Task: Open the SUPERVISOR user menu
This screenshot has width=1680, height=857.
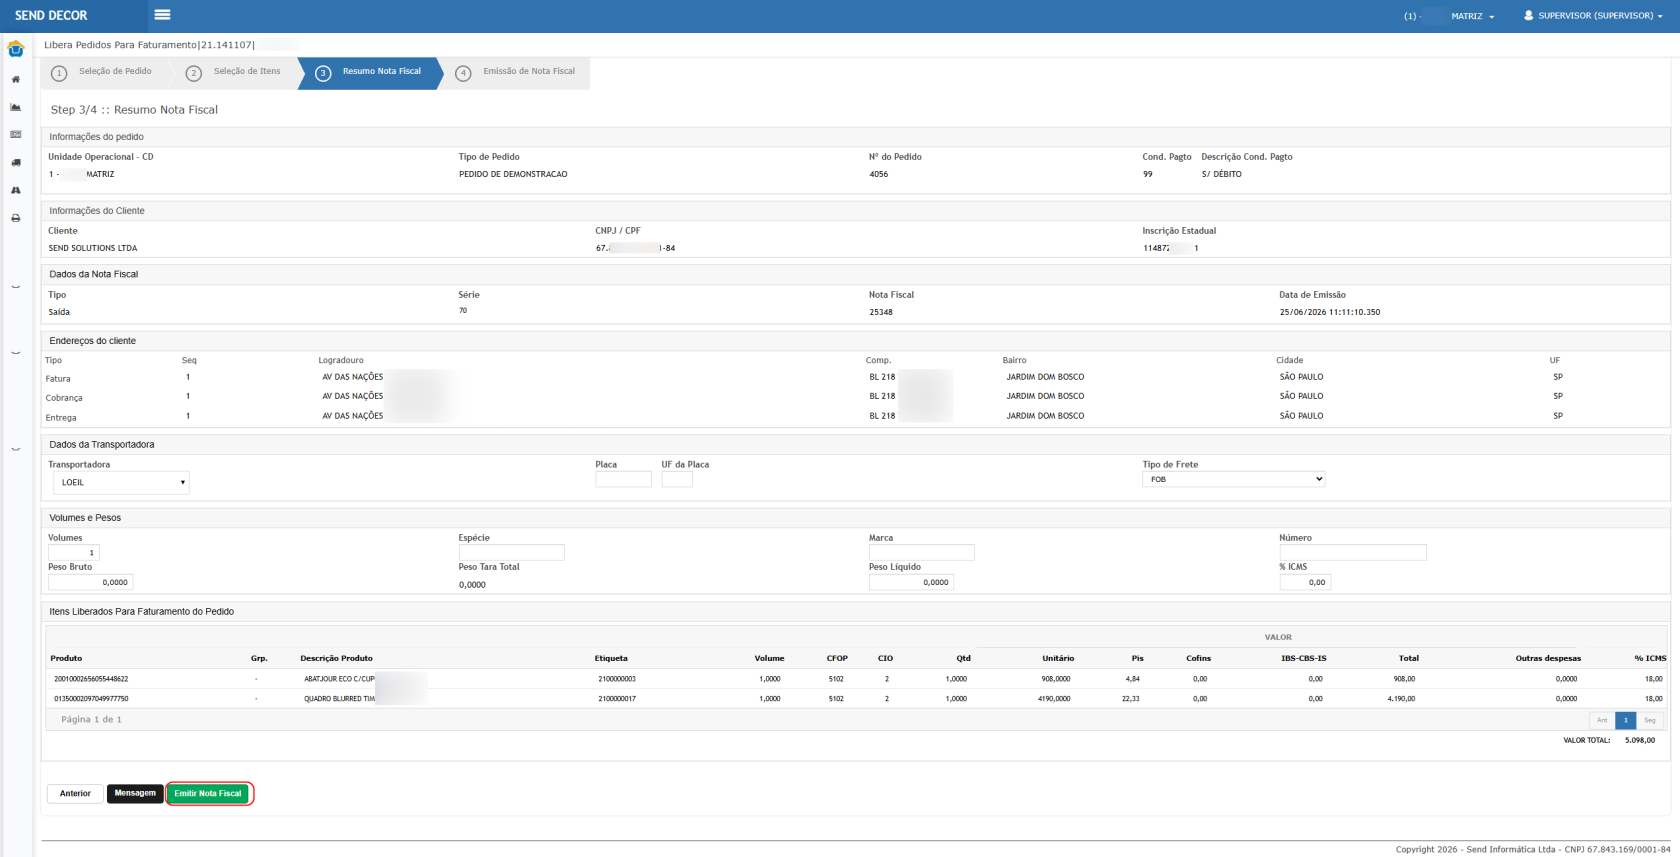Action: click(1593, 16)
